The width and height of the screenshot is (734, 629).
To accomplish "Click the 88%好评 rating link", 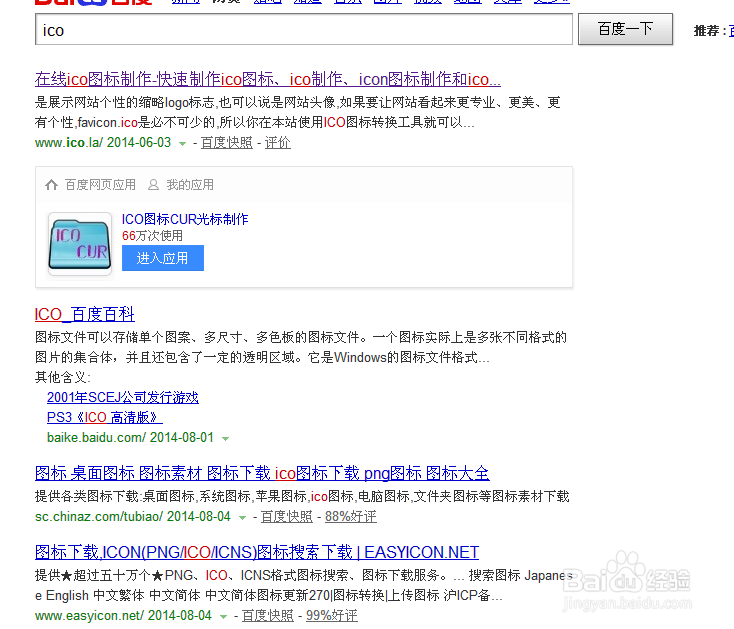I will pos(351,516).
